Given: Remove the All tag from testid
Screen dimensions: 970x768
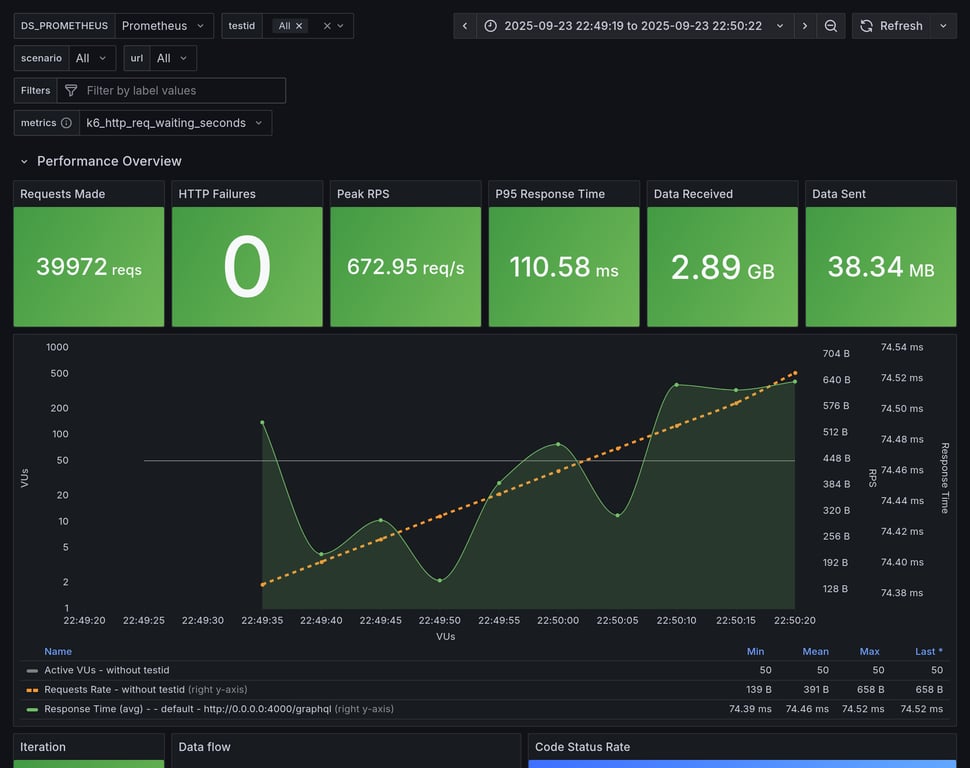Looking at the screenshot, I should 299,26.
